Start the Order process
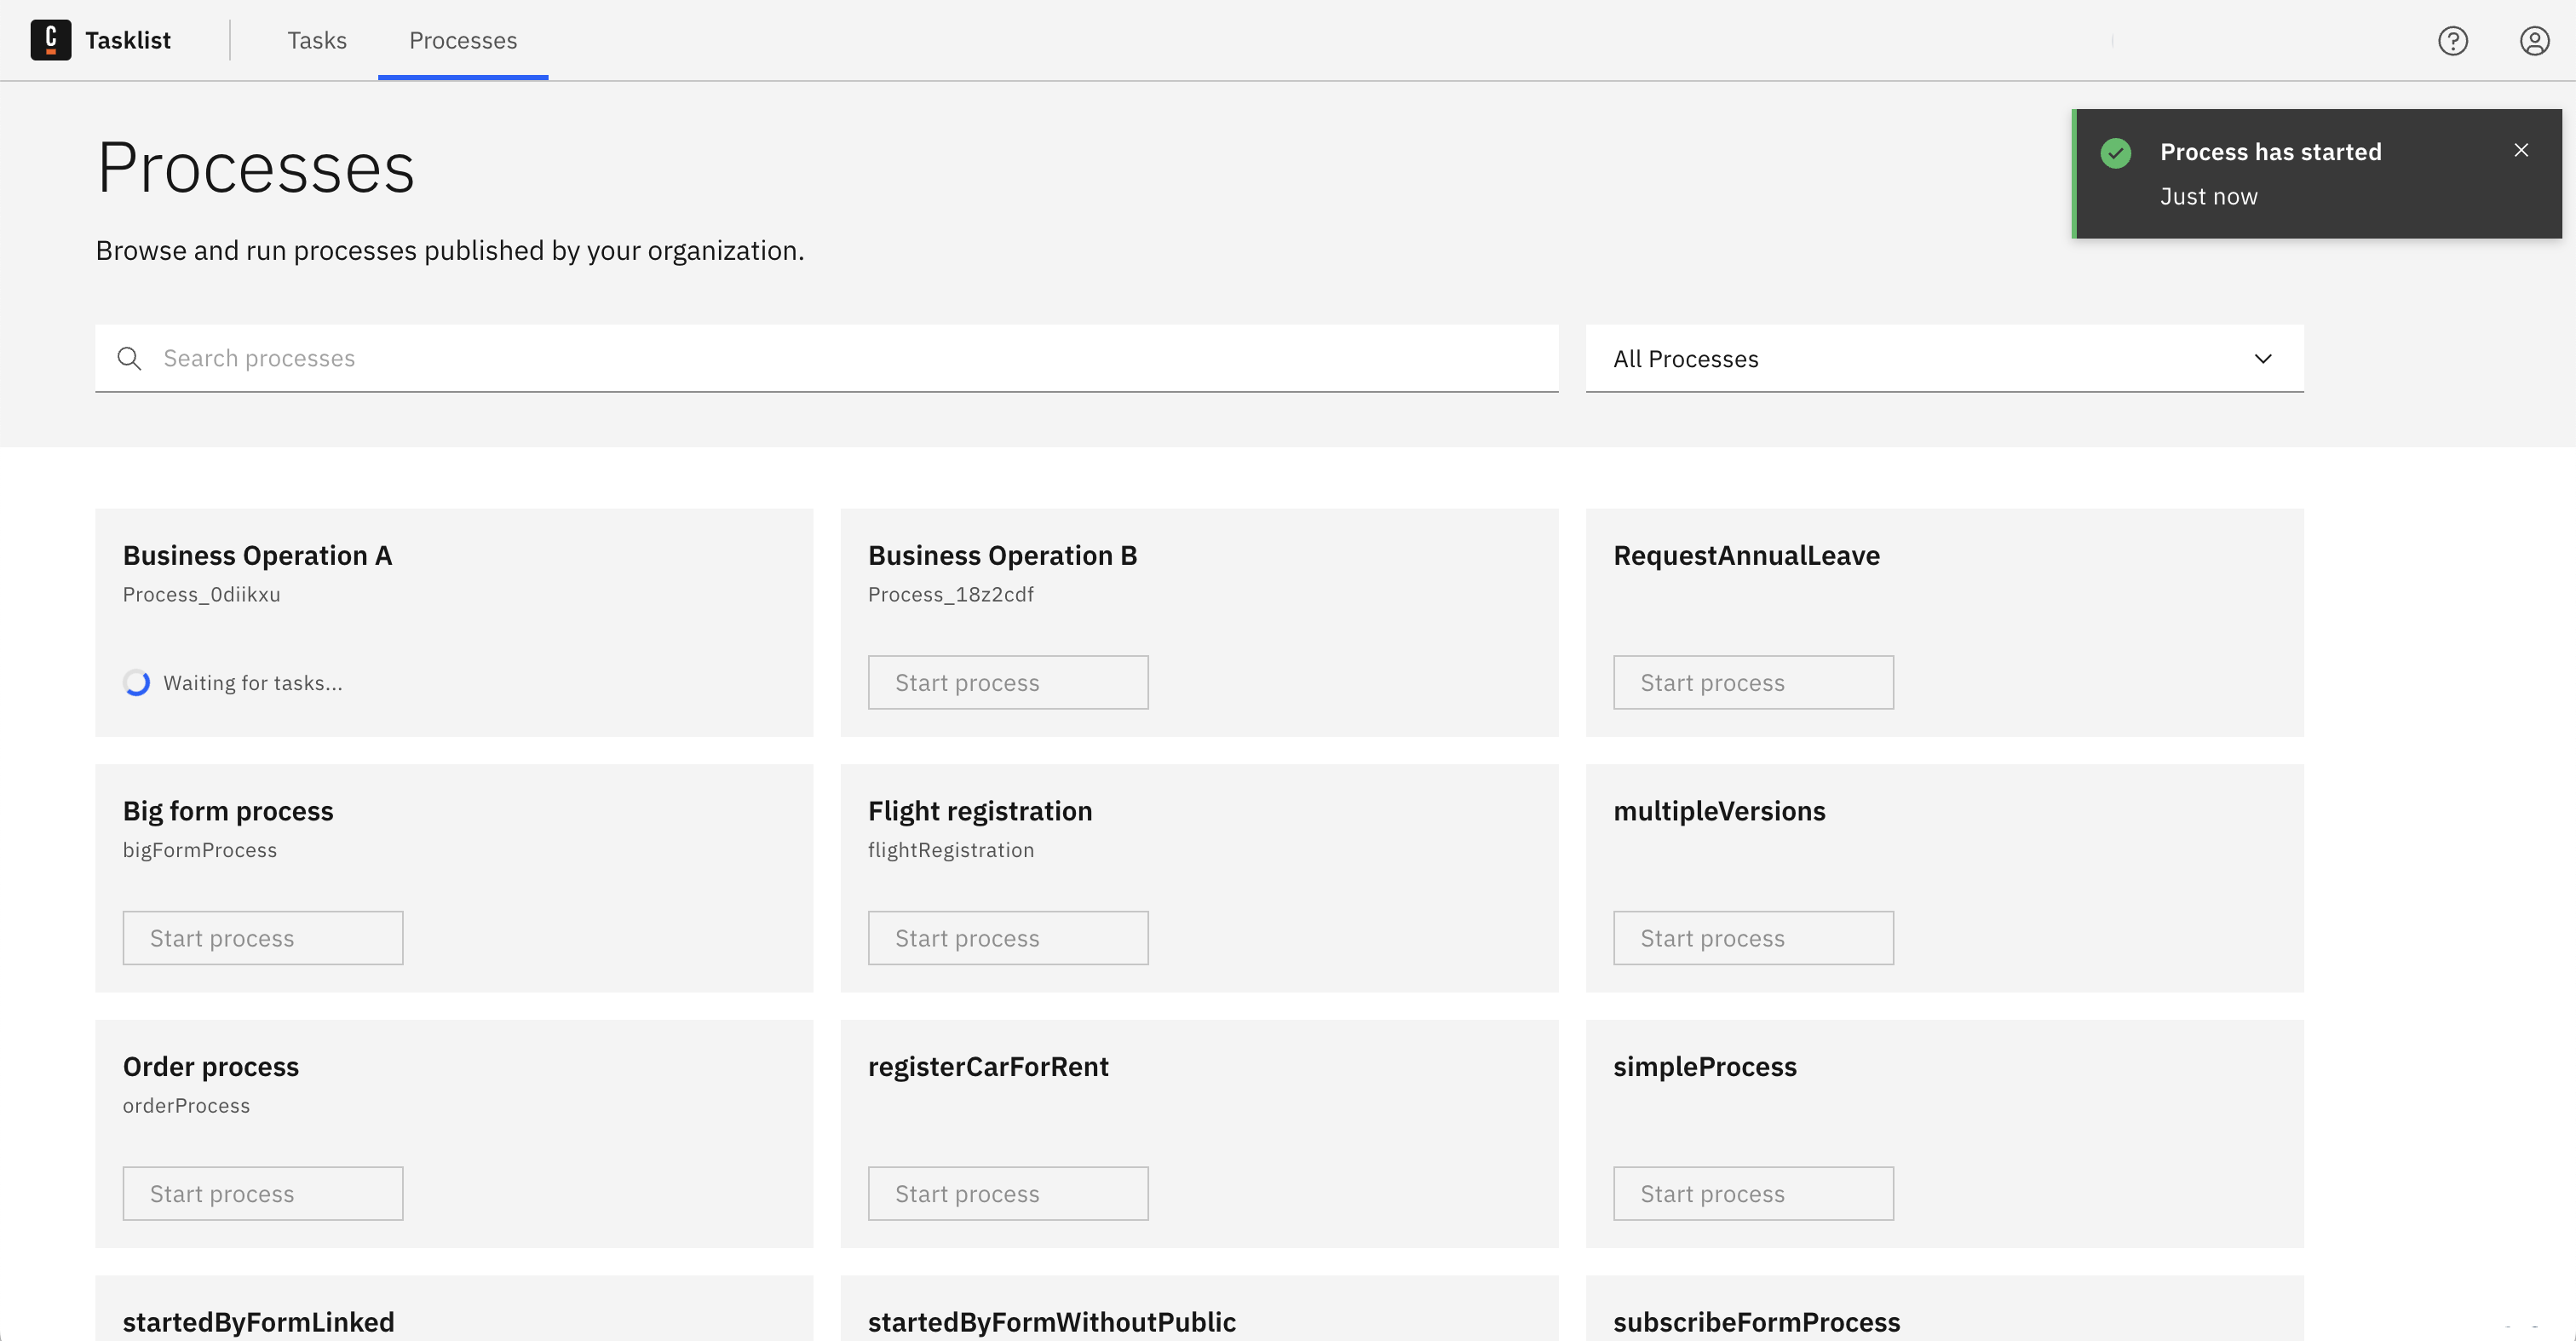2576x1341 pixels. pos(263,1193)
